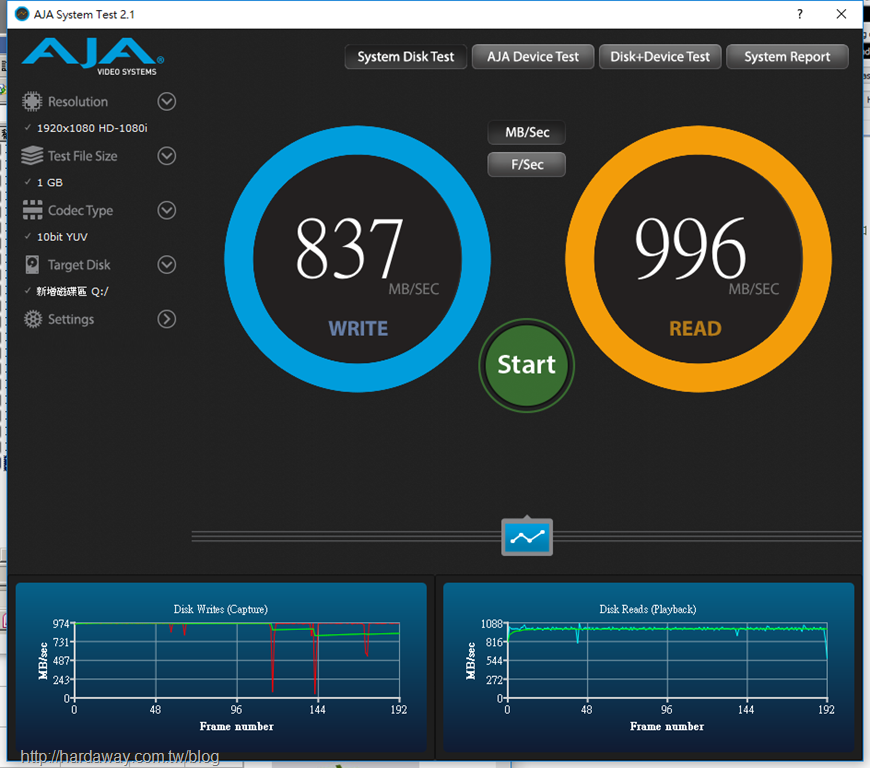Start the disk speed test
The height and width of the screenshot is (768, 870).
point(527,365)
